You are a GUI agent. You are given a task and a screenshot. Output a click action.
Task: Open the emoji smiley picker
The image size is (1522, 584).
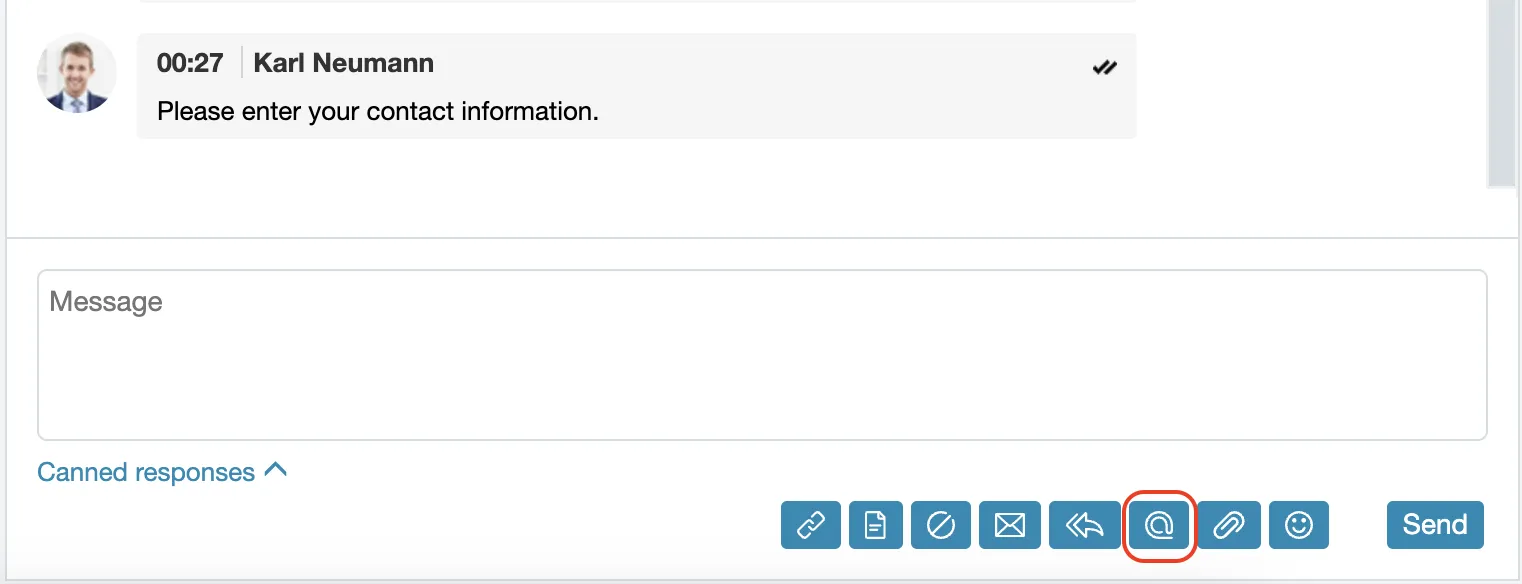[1299, 525]
